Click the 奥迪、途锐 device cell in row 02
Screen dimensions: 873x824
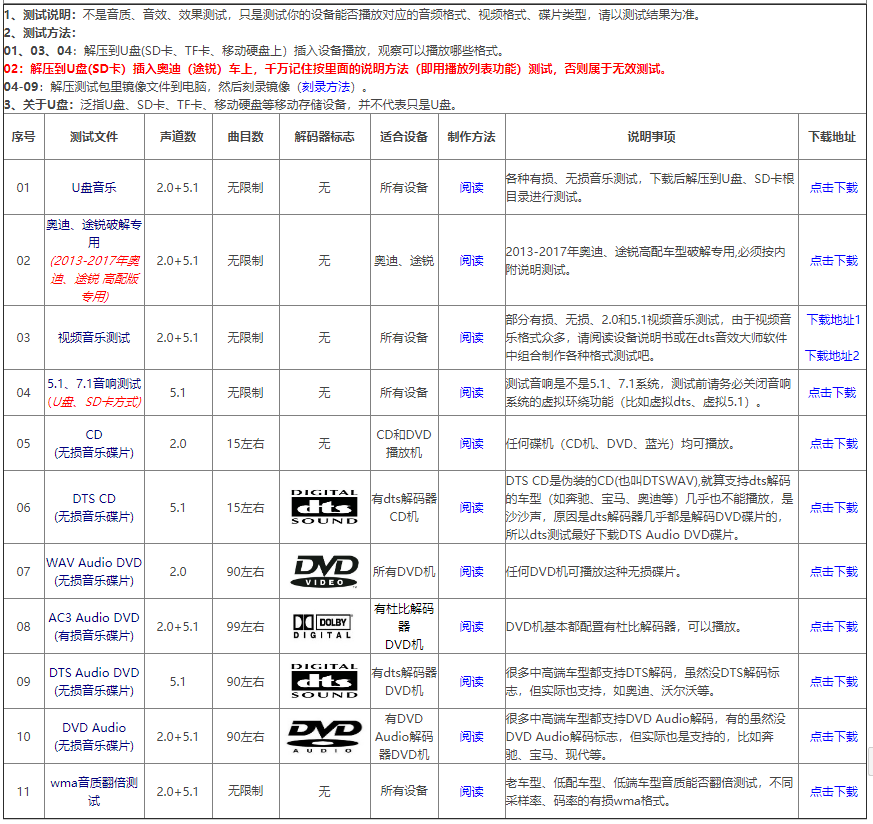point(404,261)
